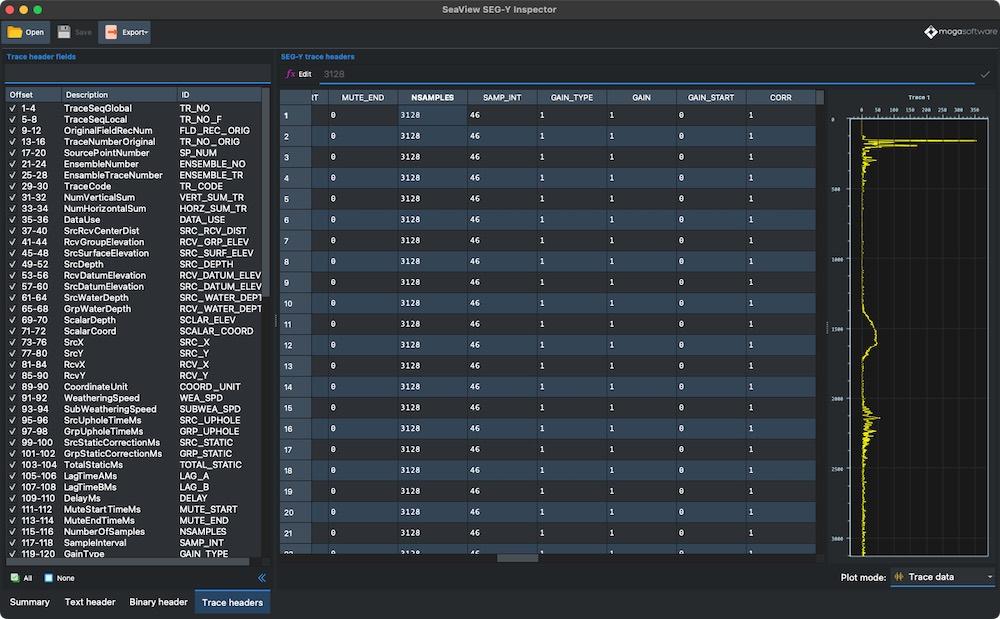Click SAMP_INT cell in row 12
This screenshot has width=1000, height=619.
pos(502,345)
